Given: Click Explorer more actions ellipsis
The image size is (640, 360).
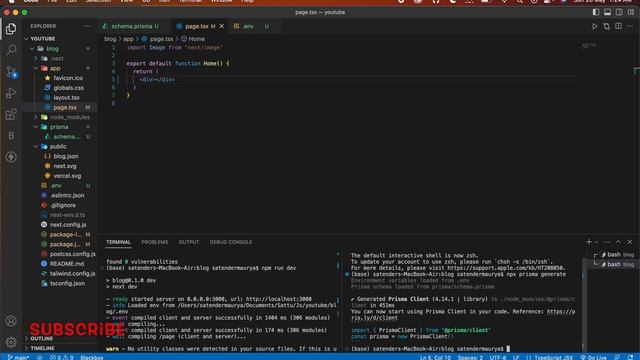Looking at the screenshot, I should pos(87,26).
